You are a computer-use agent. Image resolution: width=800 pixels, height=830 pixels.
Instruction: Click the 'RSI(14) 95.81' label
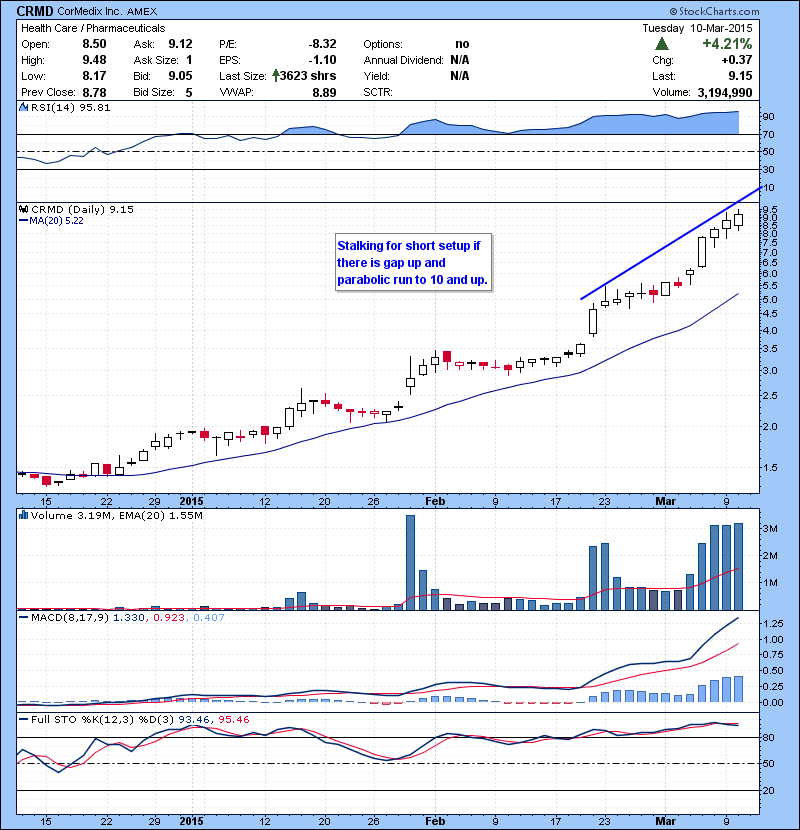pyautogui.click(x=70, y=107)
